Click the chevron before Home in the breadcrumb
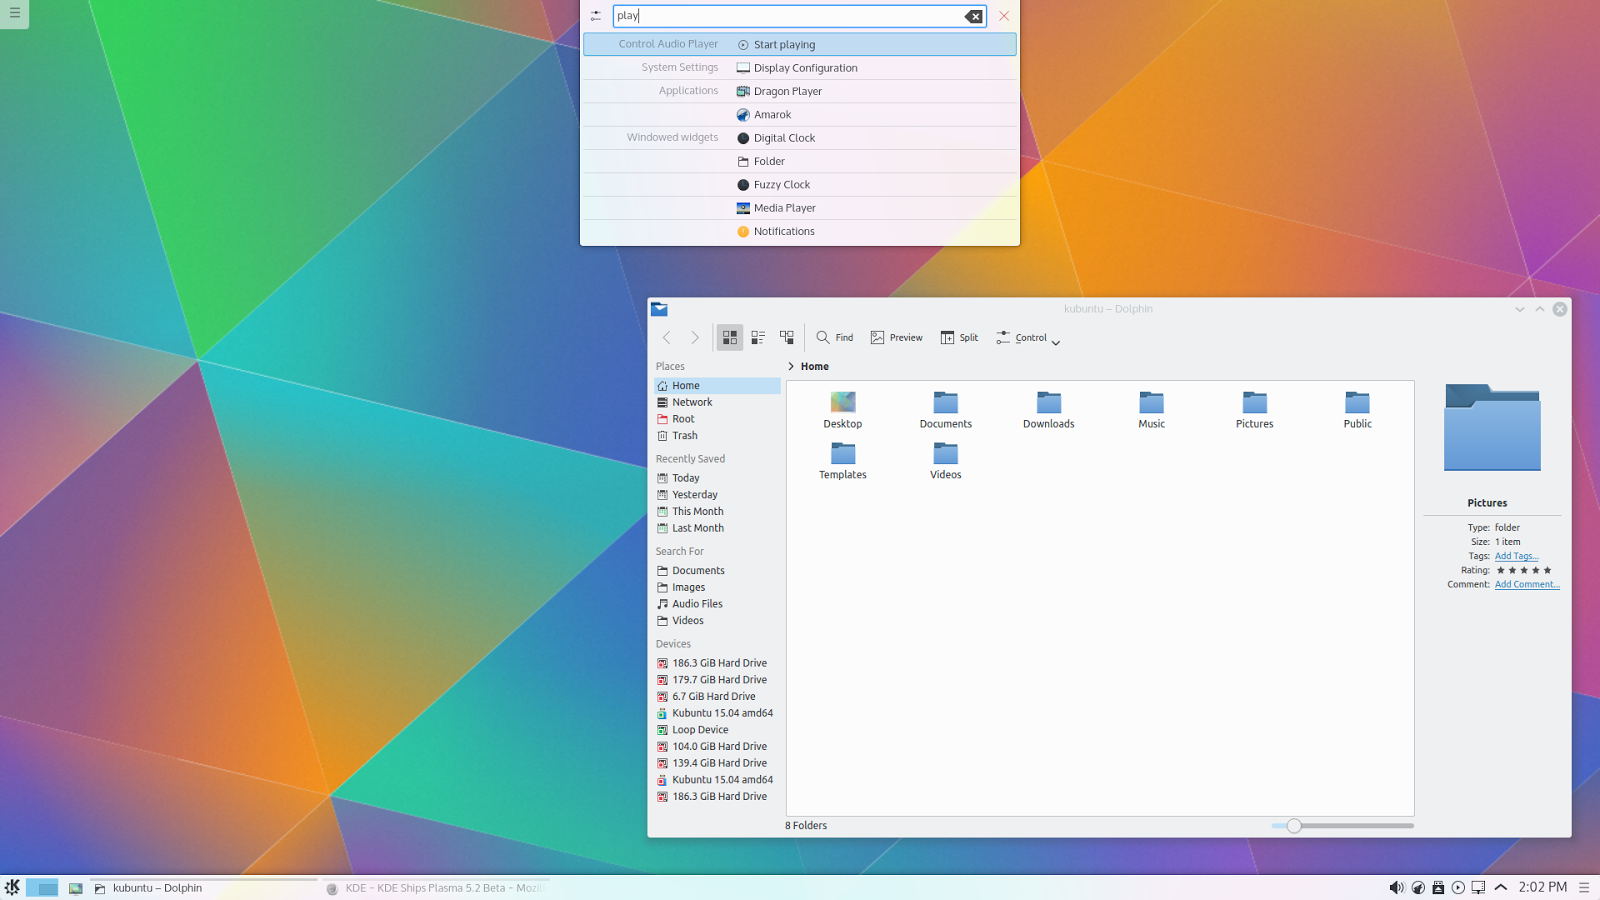This screenshot has height=900, width=1600. (790, 366)
